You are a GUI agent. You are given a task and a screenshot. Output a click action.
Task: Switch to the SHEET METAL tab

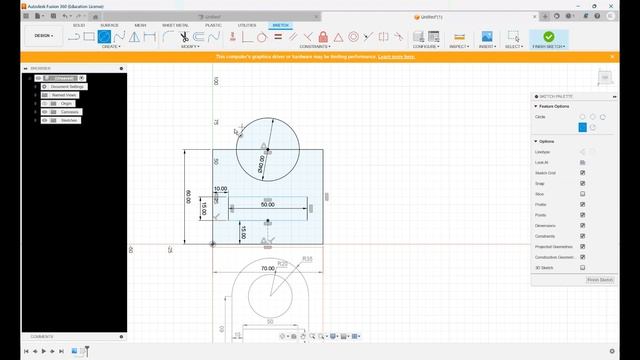click(x=175, y=25)
